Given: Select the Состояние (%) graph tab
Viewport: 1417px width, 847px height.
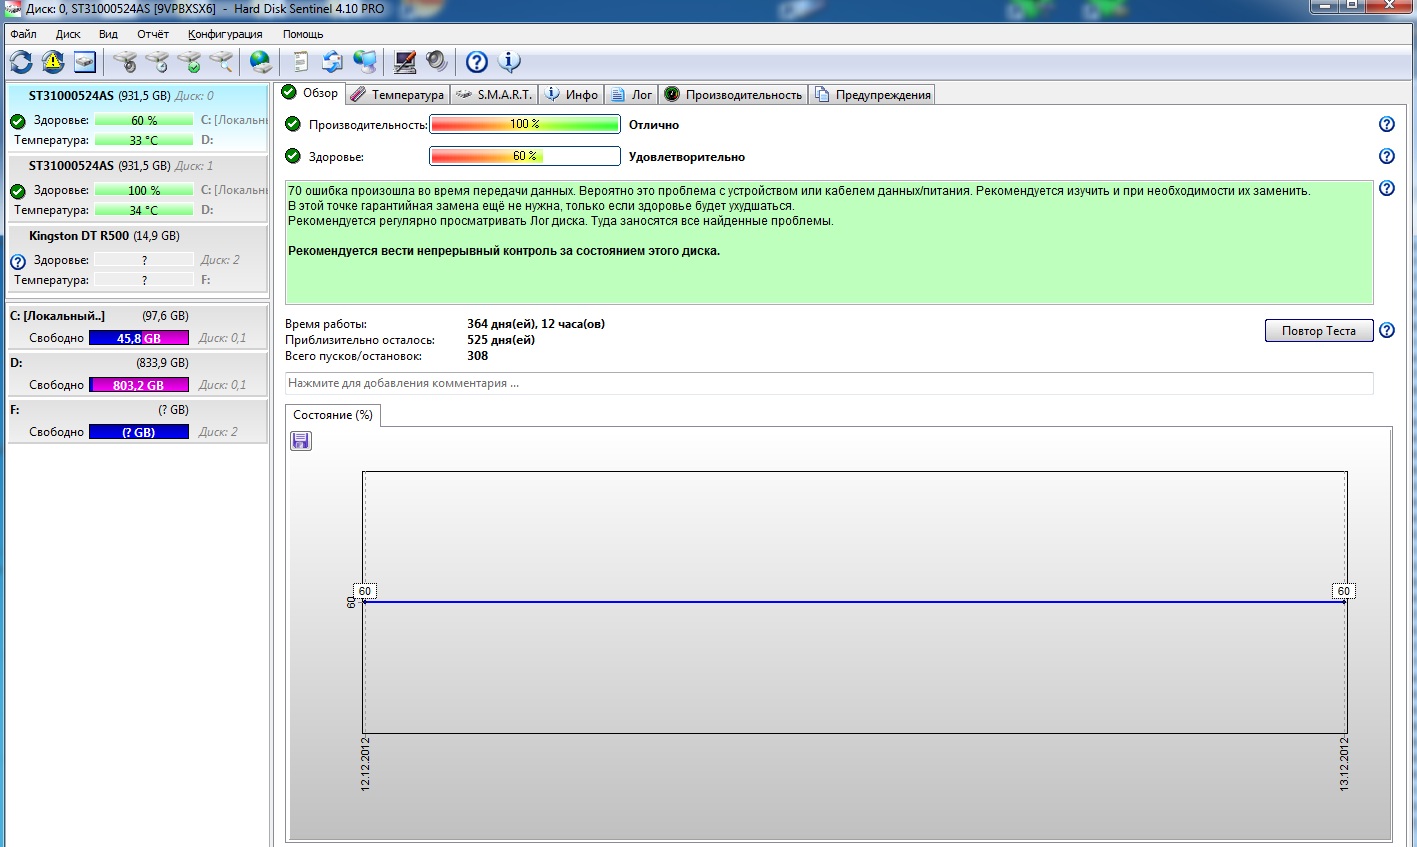Looking at the screenshot, I should (x=333, y=415).
